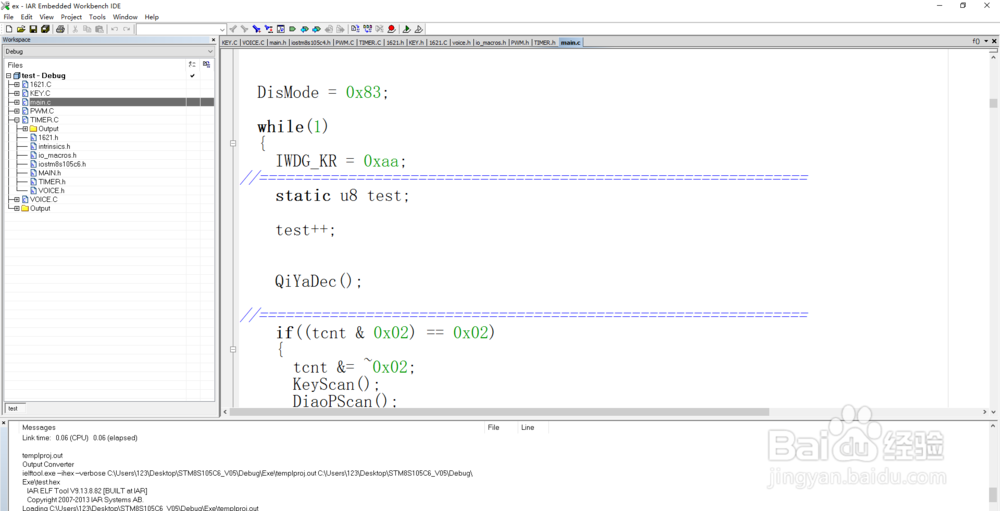
Task: Click the Paste toolbar icon
Action: point(99,29)
